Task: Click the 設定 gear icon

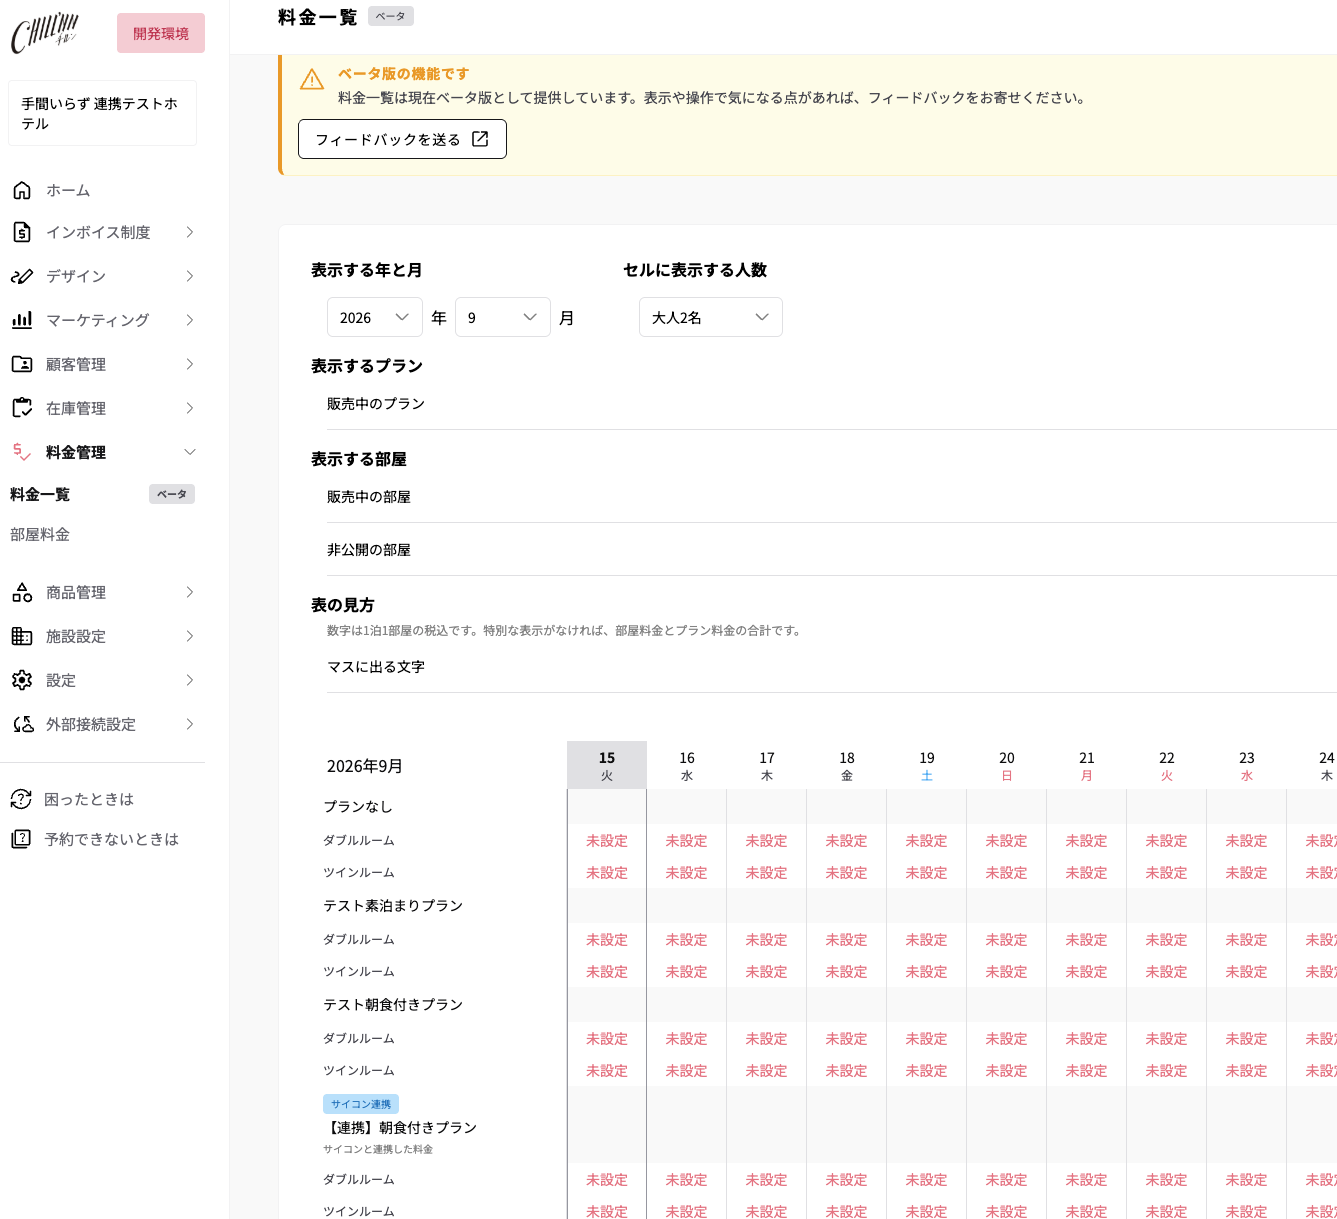Action: tap(22, 680)
